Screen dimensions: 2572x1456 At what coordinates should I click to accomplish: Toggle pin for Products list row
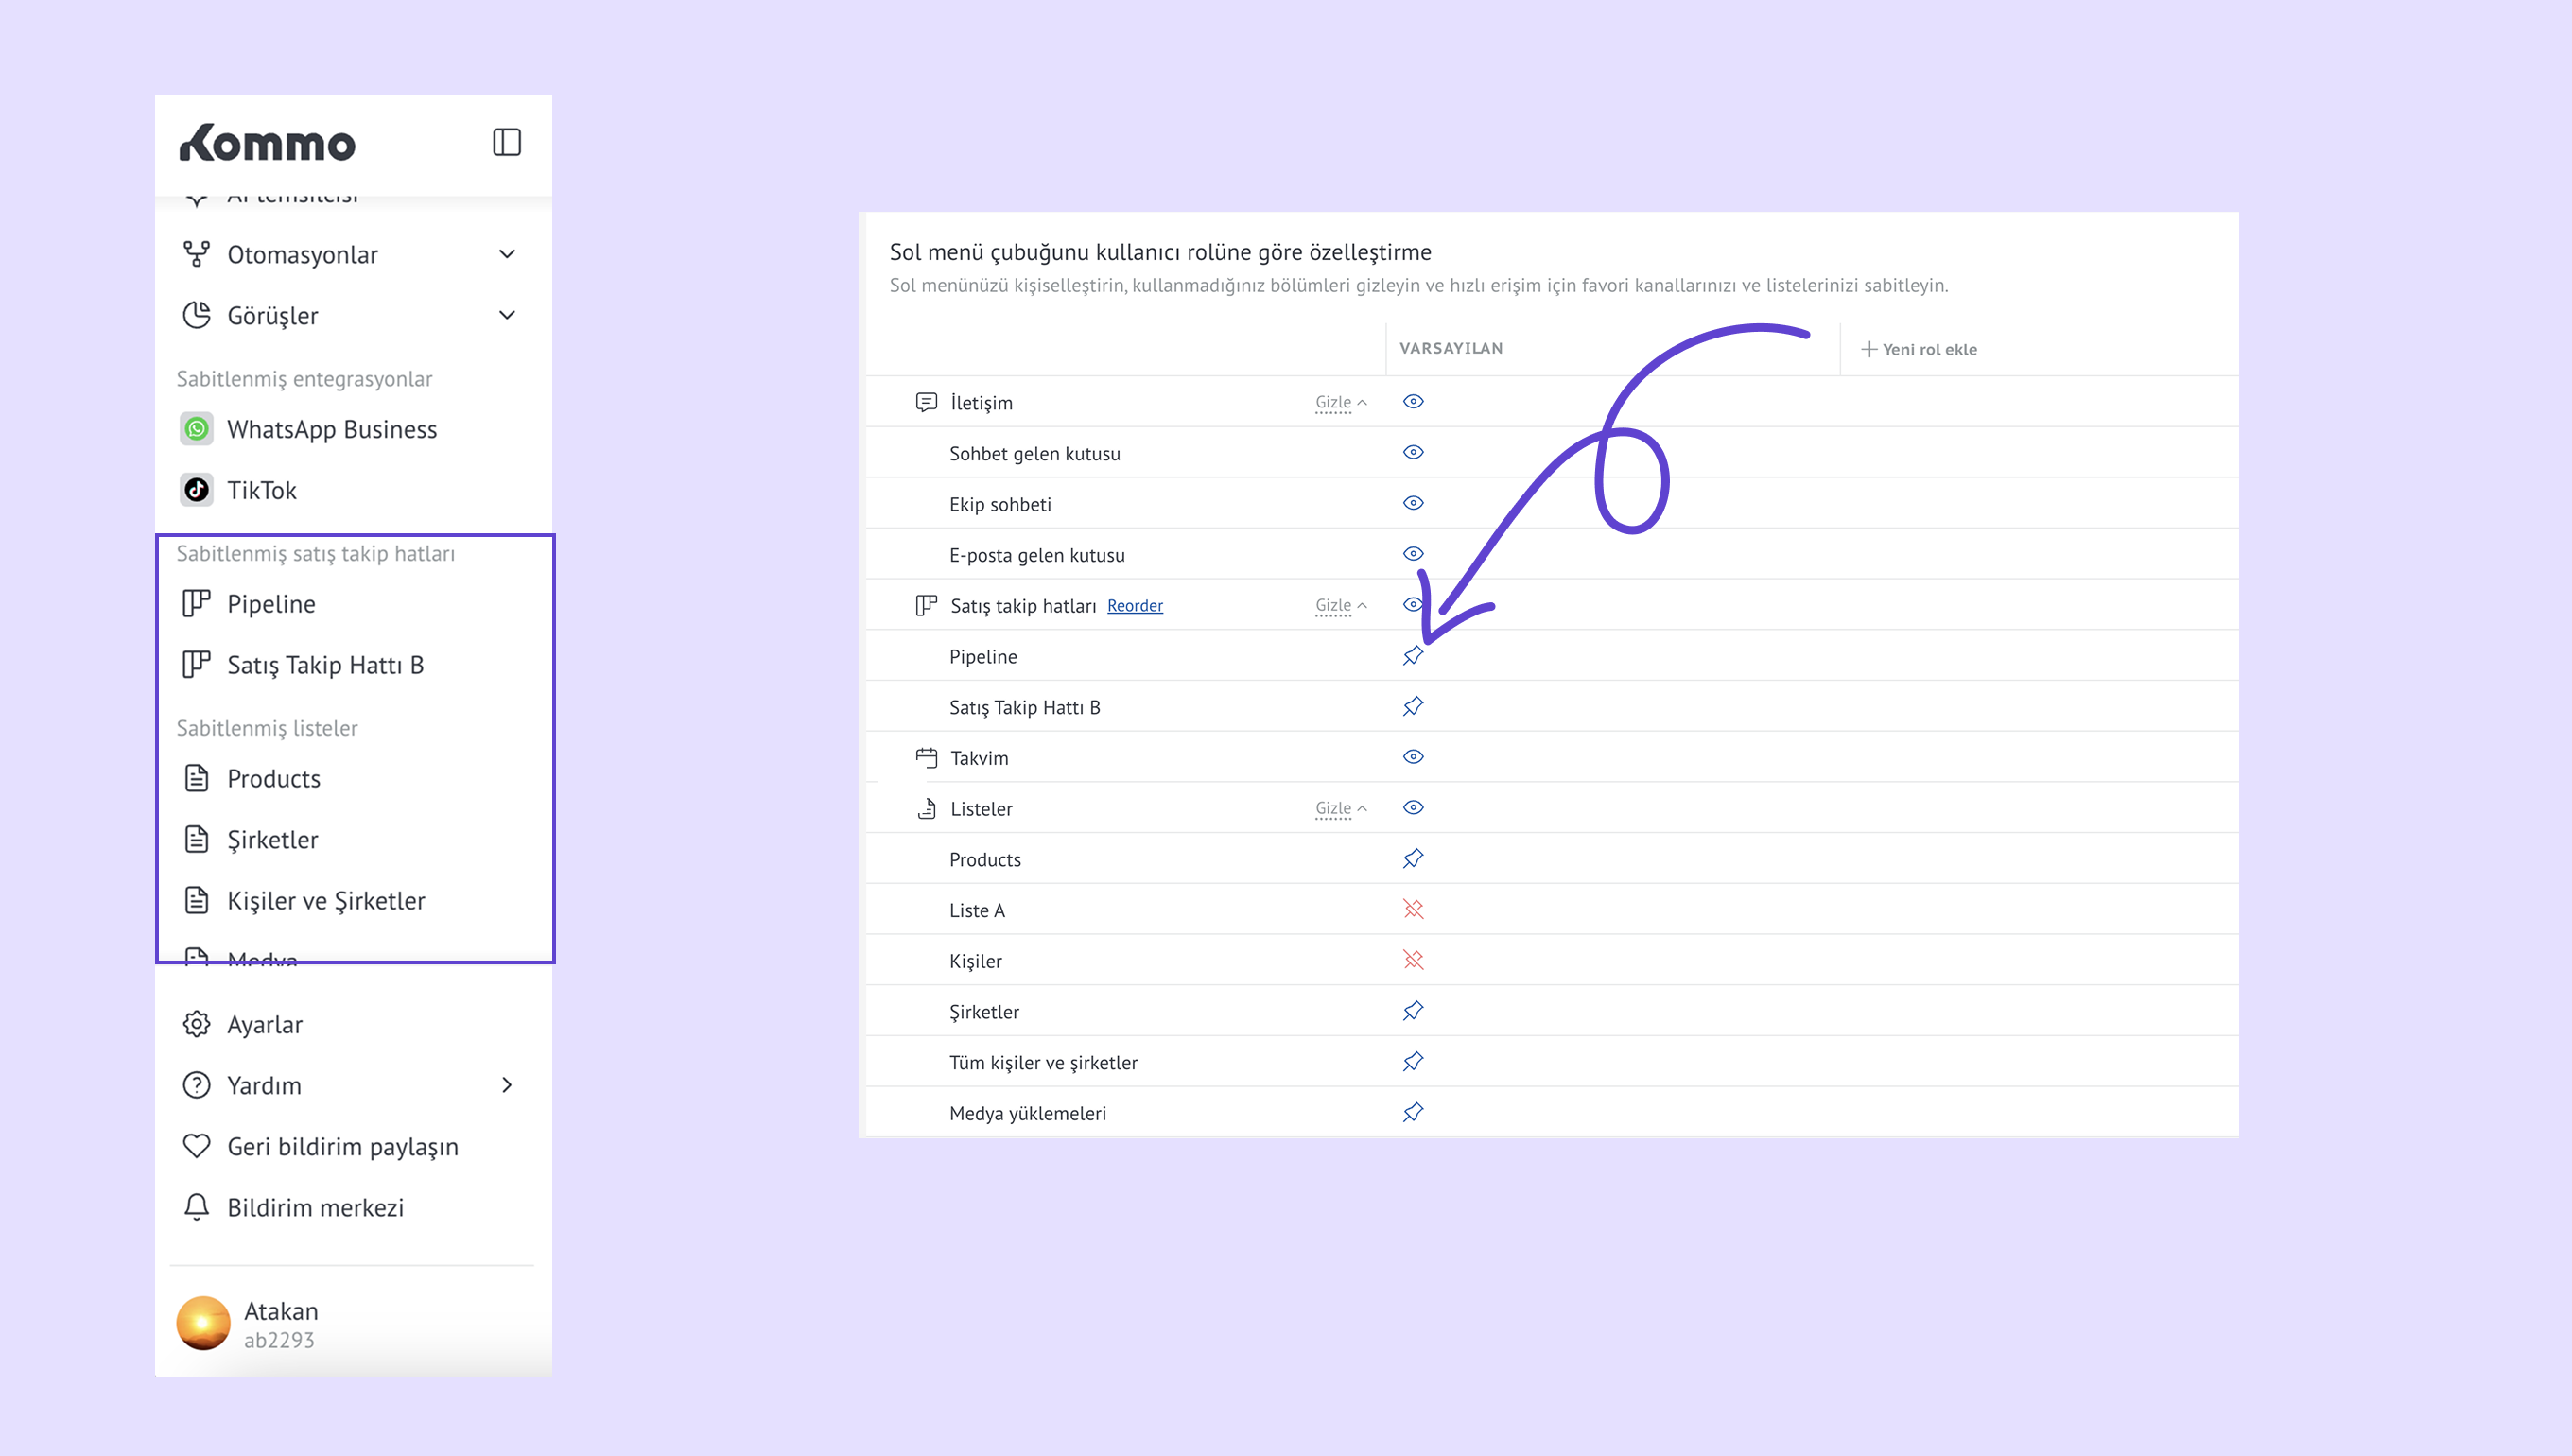coord(1412,858)
